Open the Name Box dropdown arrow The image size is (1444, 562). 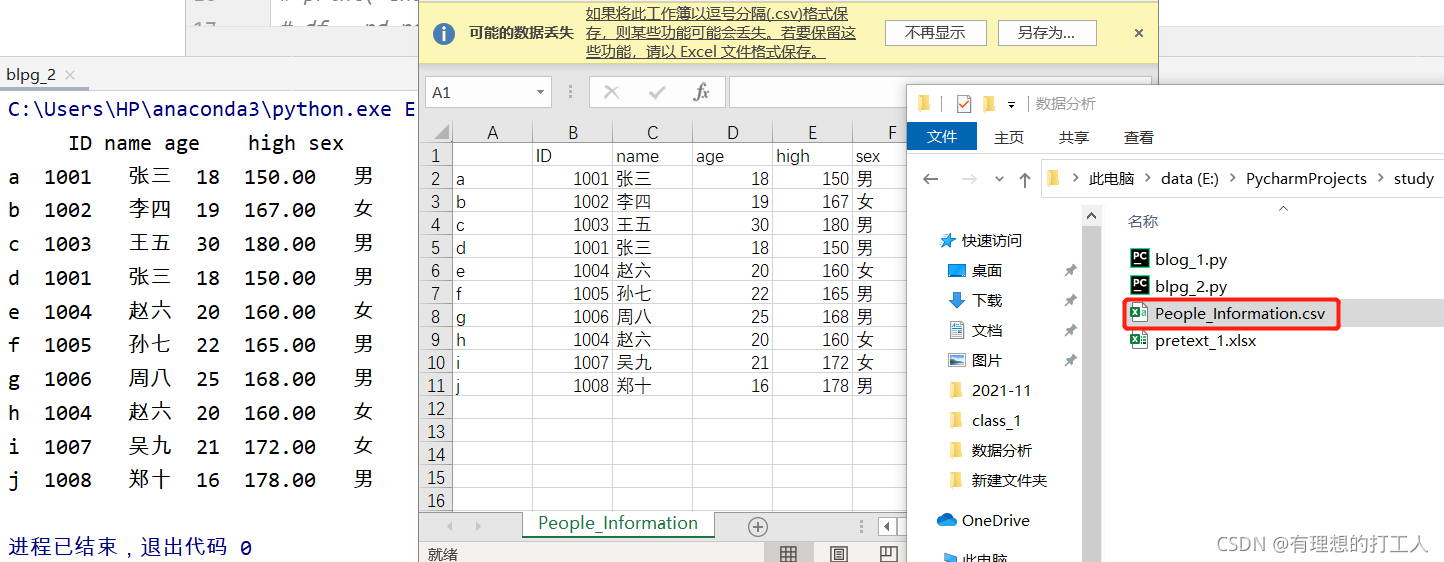(541, 92)
